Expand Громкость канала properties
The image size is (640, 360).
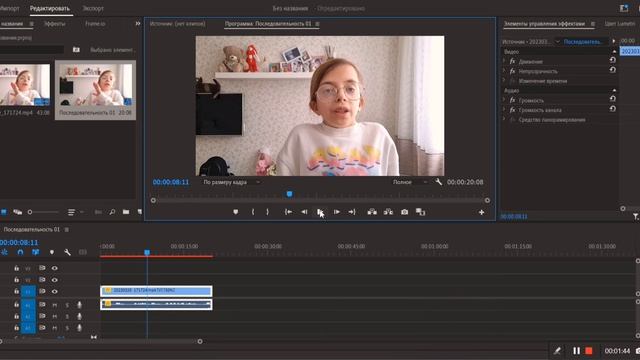click(504, 110)
